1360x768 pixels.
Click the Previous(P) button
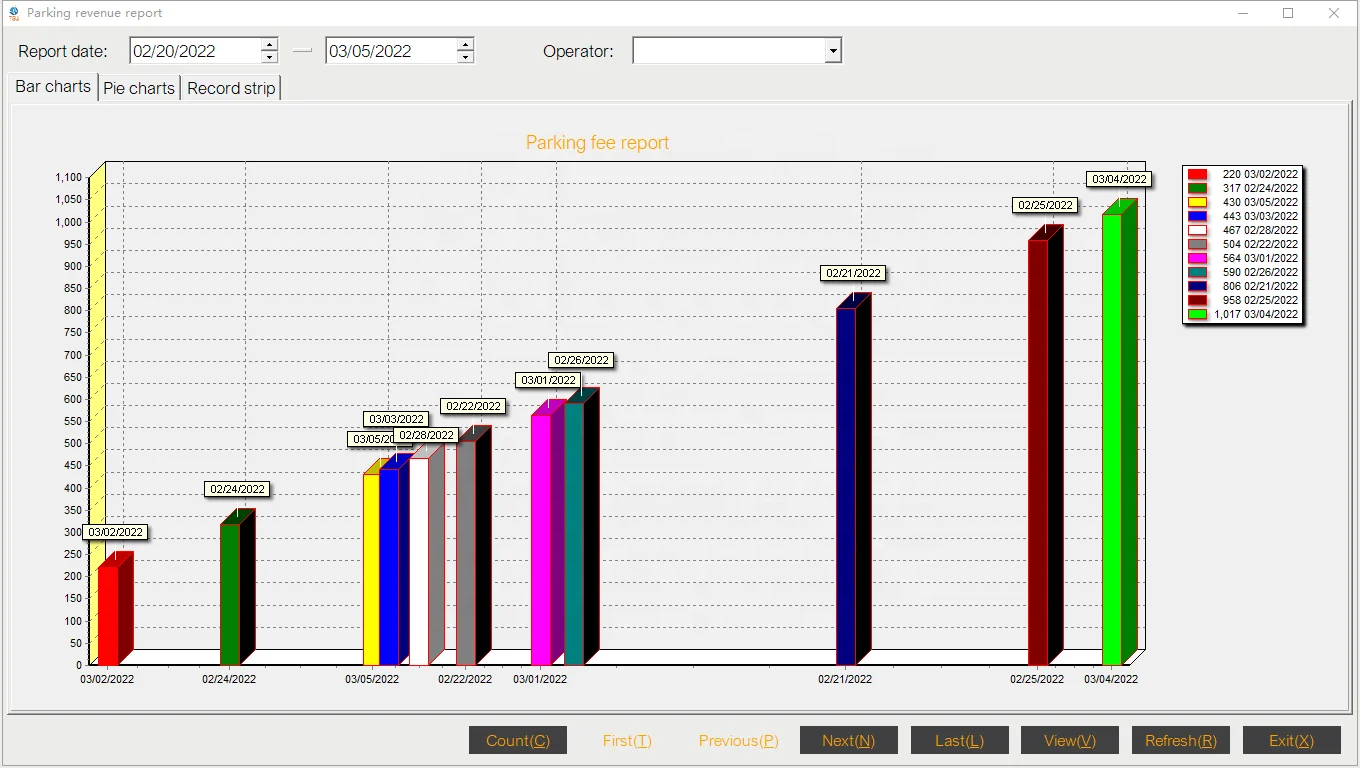738,740
